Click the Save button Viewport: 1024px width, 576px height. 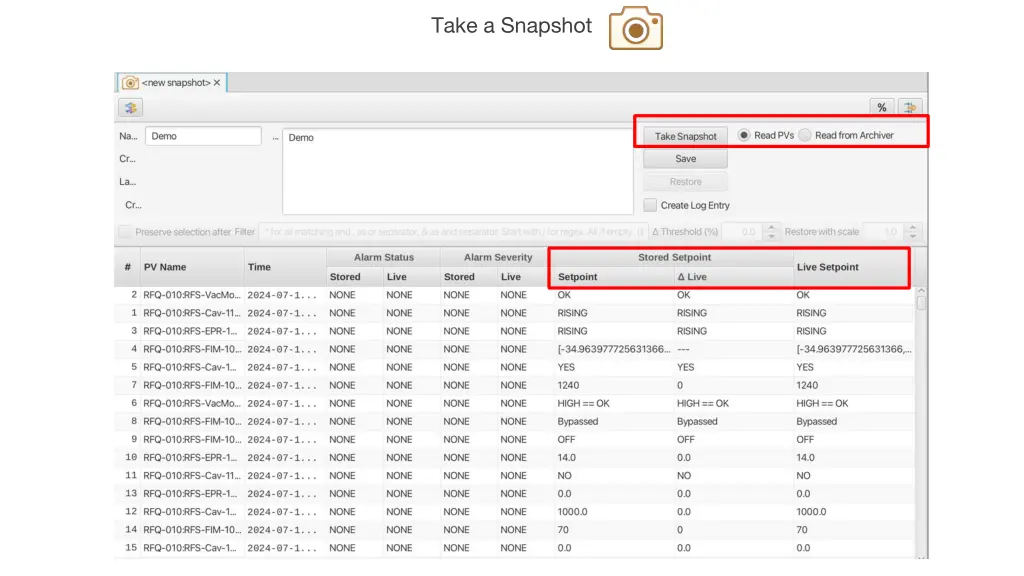pos(685,159)
